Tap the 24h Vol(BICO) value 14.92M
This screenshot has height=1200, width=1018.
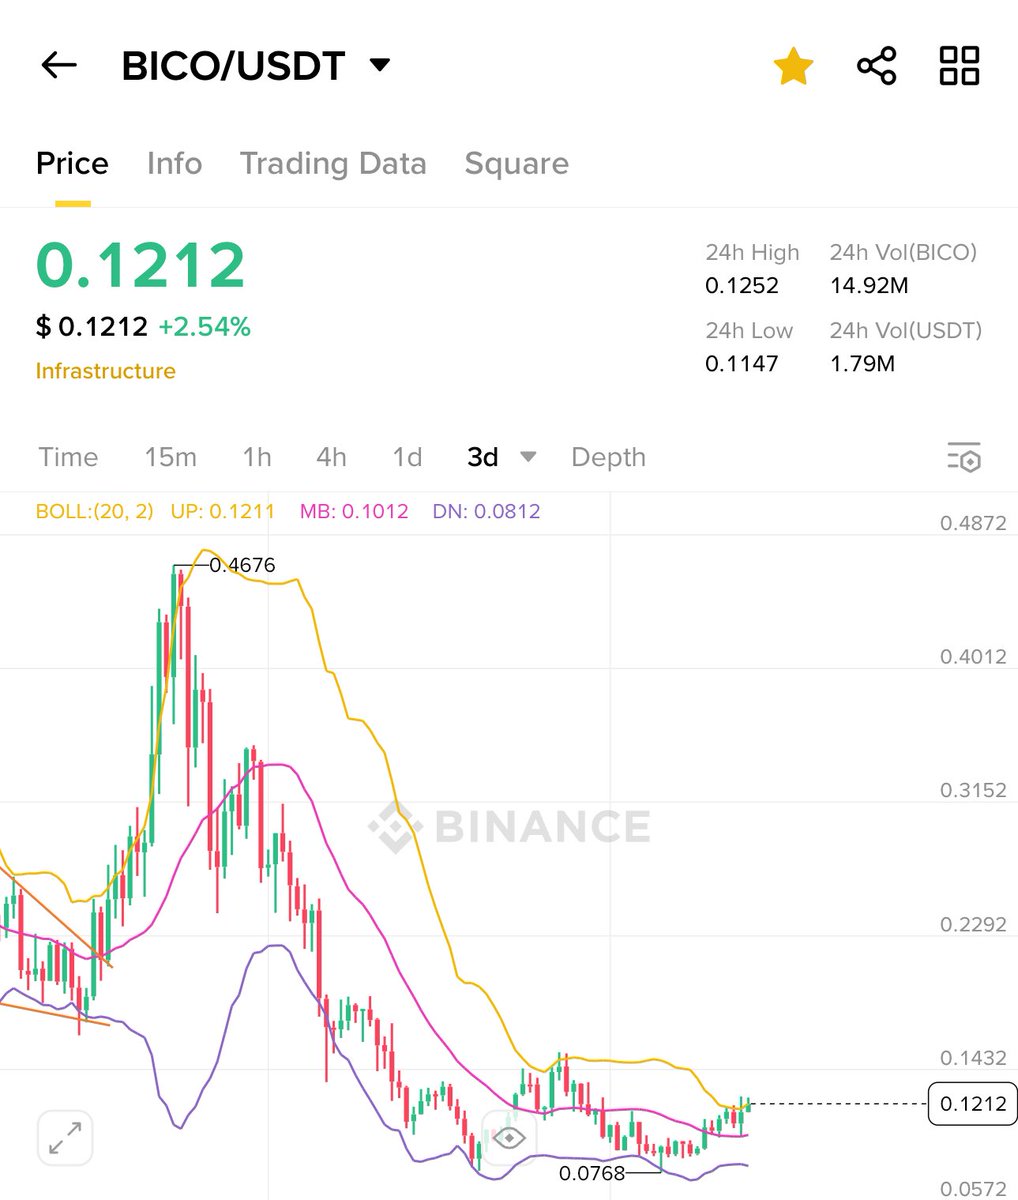pos(869,286)
